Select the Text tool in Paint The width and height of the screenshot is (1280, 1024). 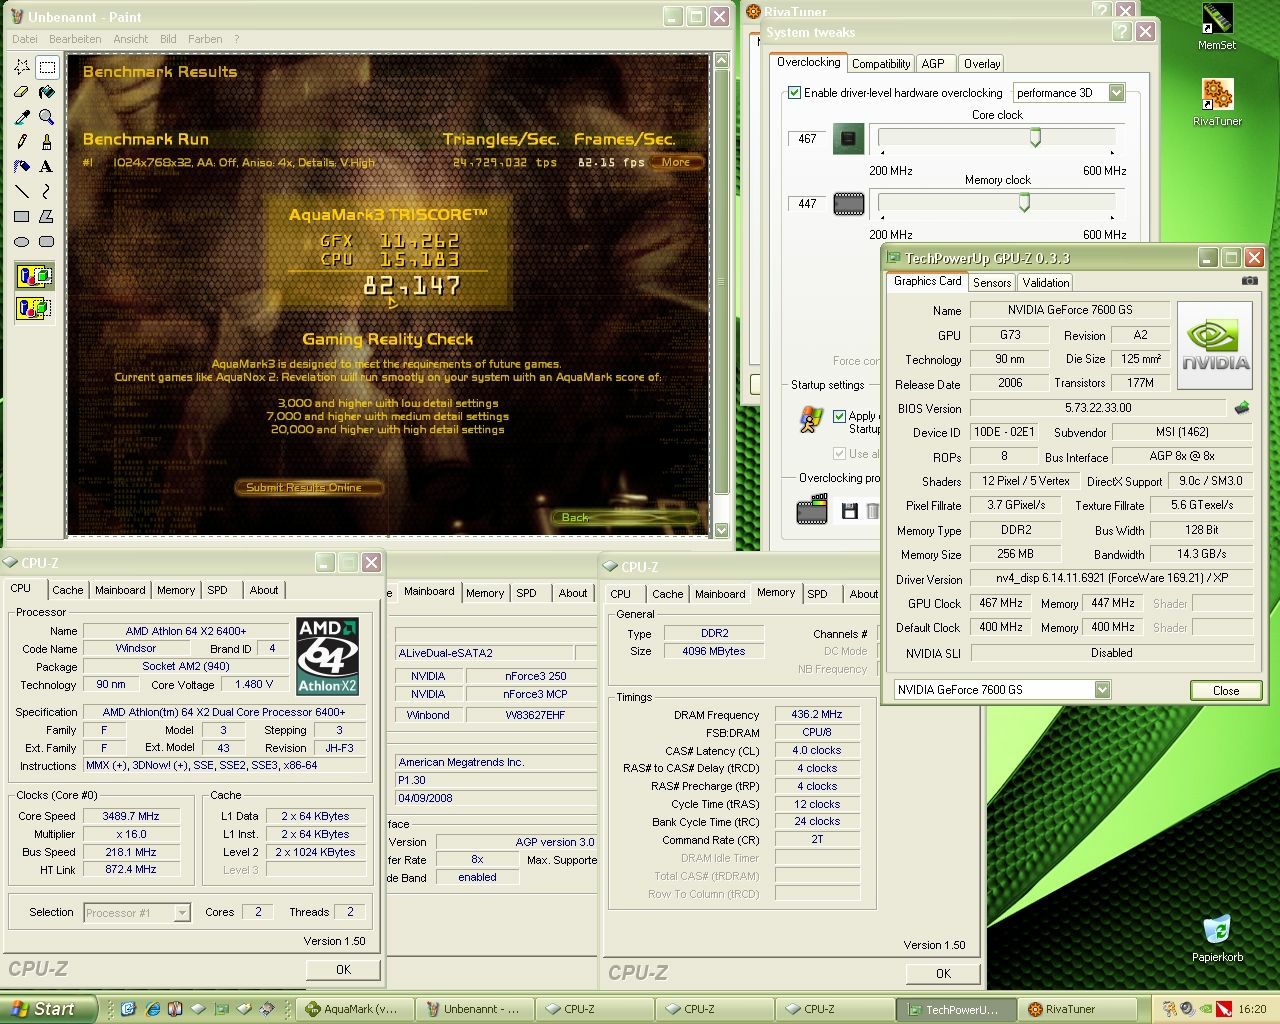click(x=47, y=167)
